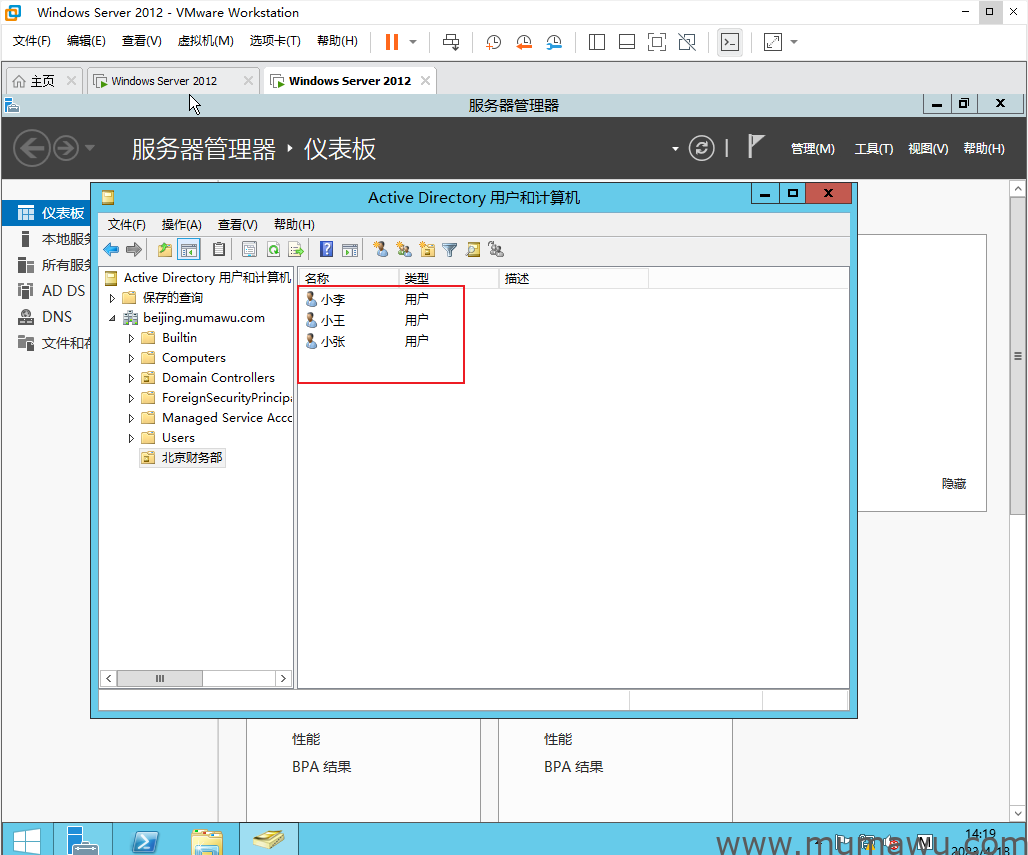Take a VMware snapshot with clock-plus icon
This screenshot has height=855, width=1028.
coord(493,42)
